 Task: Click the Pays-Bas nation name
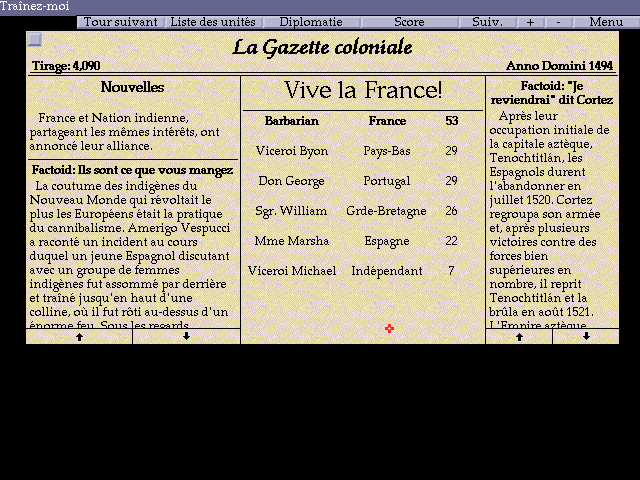tap(387, 151)
